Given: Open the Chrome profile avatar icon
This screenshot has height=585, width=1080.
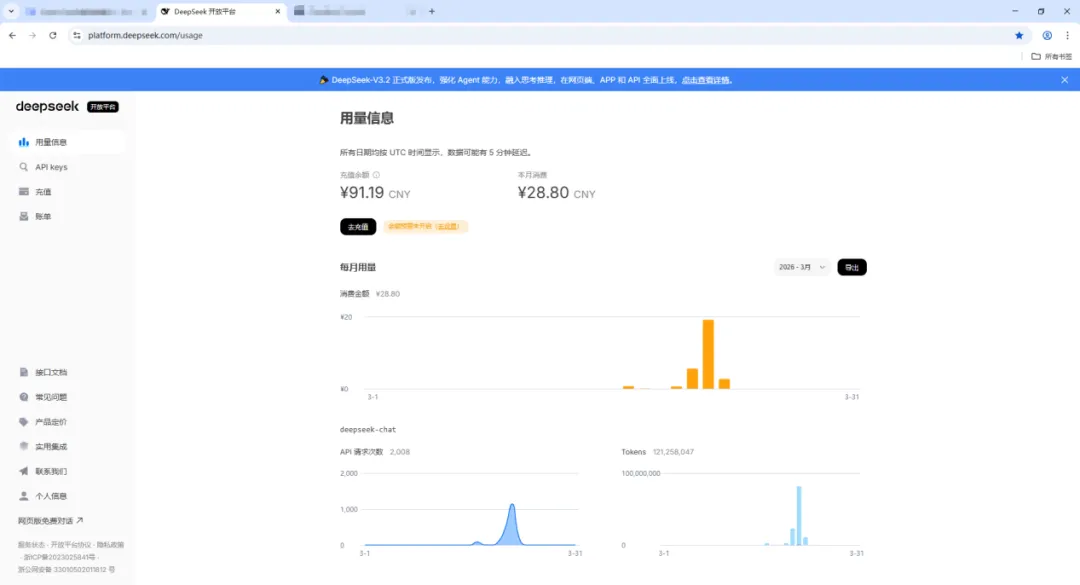Looking at the screenshot, I should pyautogui.click(x=1047, y=35).
